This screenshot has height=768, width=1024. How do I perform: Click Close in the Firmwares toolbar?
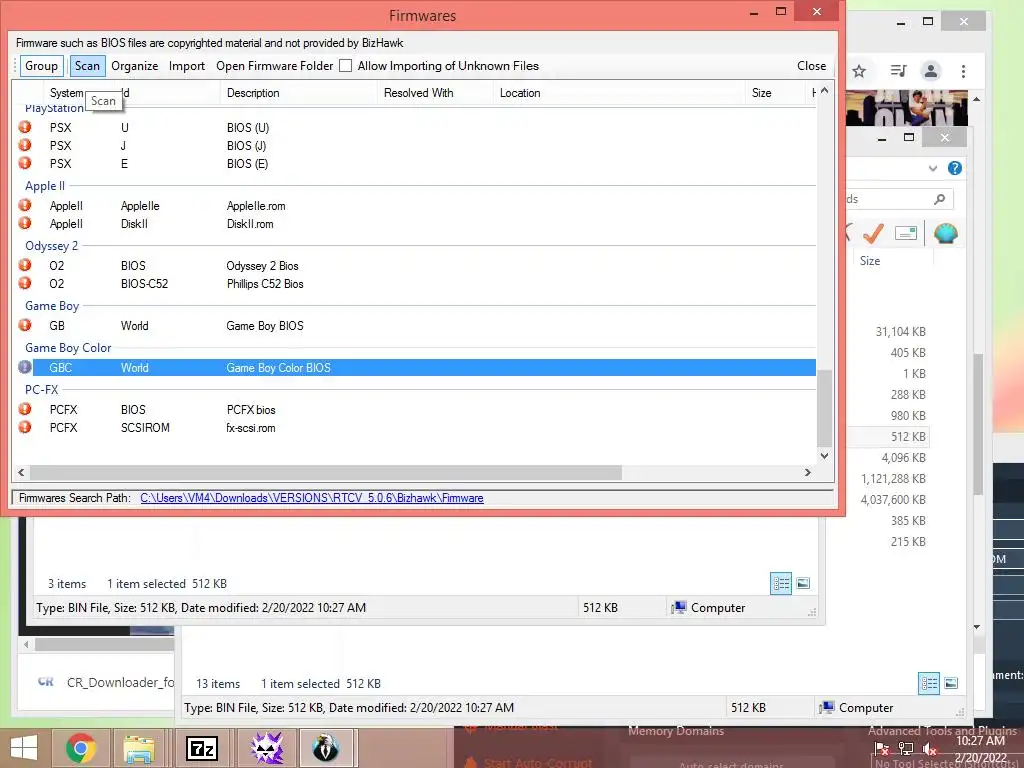click(x=811, y=65)
